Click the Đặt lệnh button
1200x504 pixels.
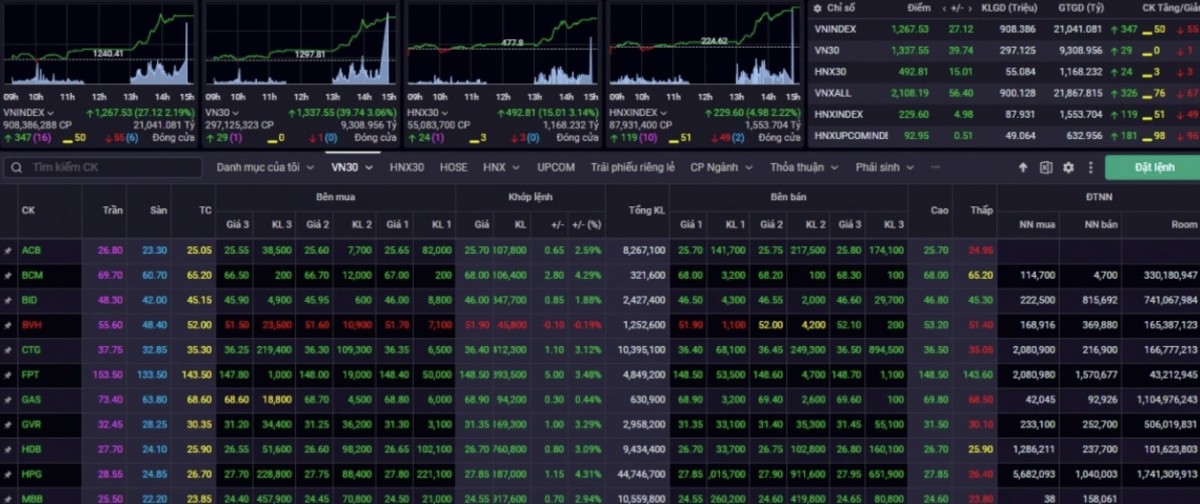point(1154,168)
